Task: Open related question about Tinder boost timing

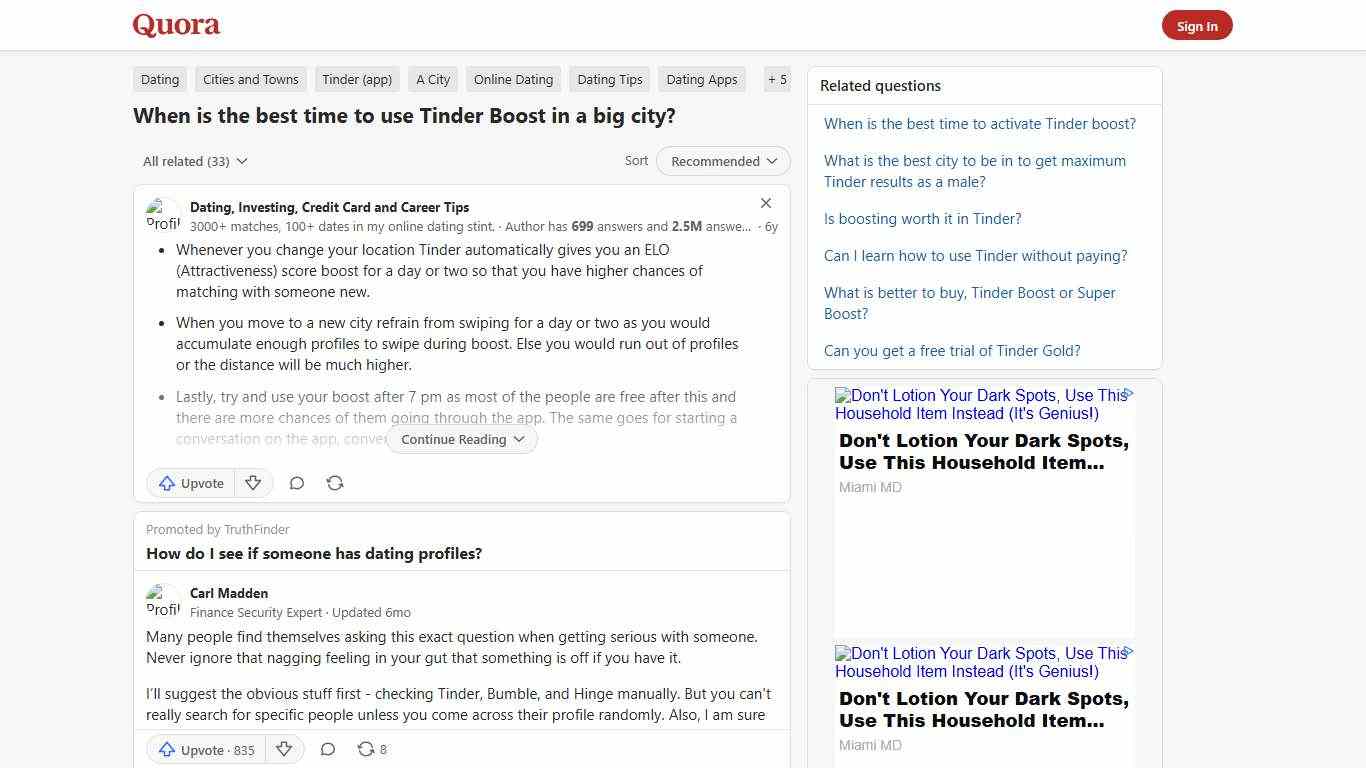Action: point(979,123)
